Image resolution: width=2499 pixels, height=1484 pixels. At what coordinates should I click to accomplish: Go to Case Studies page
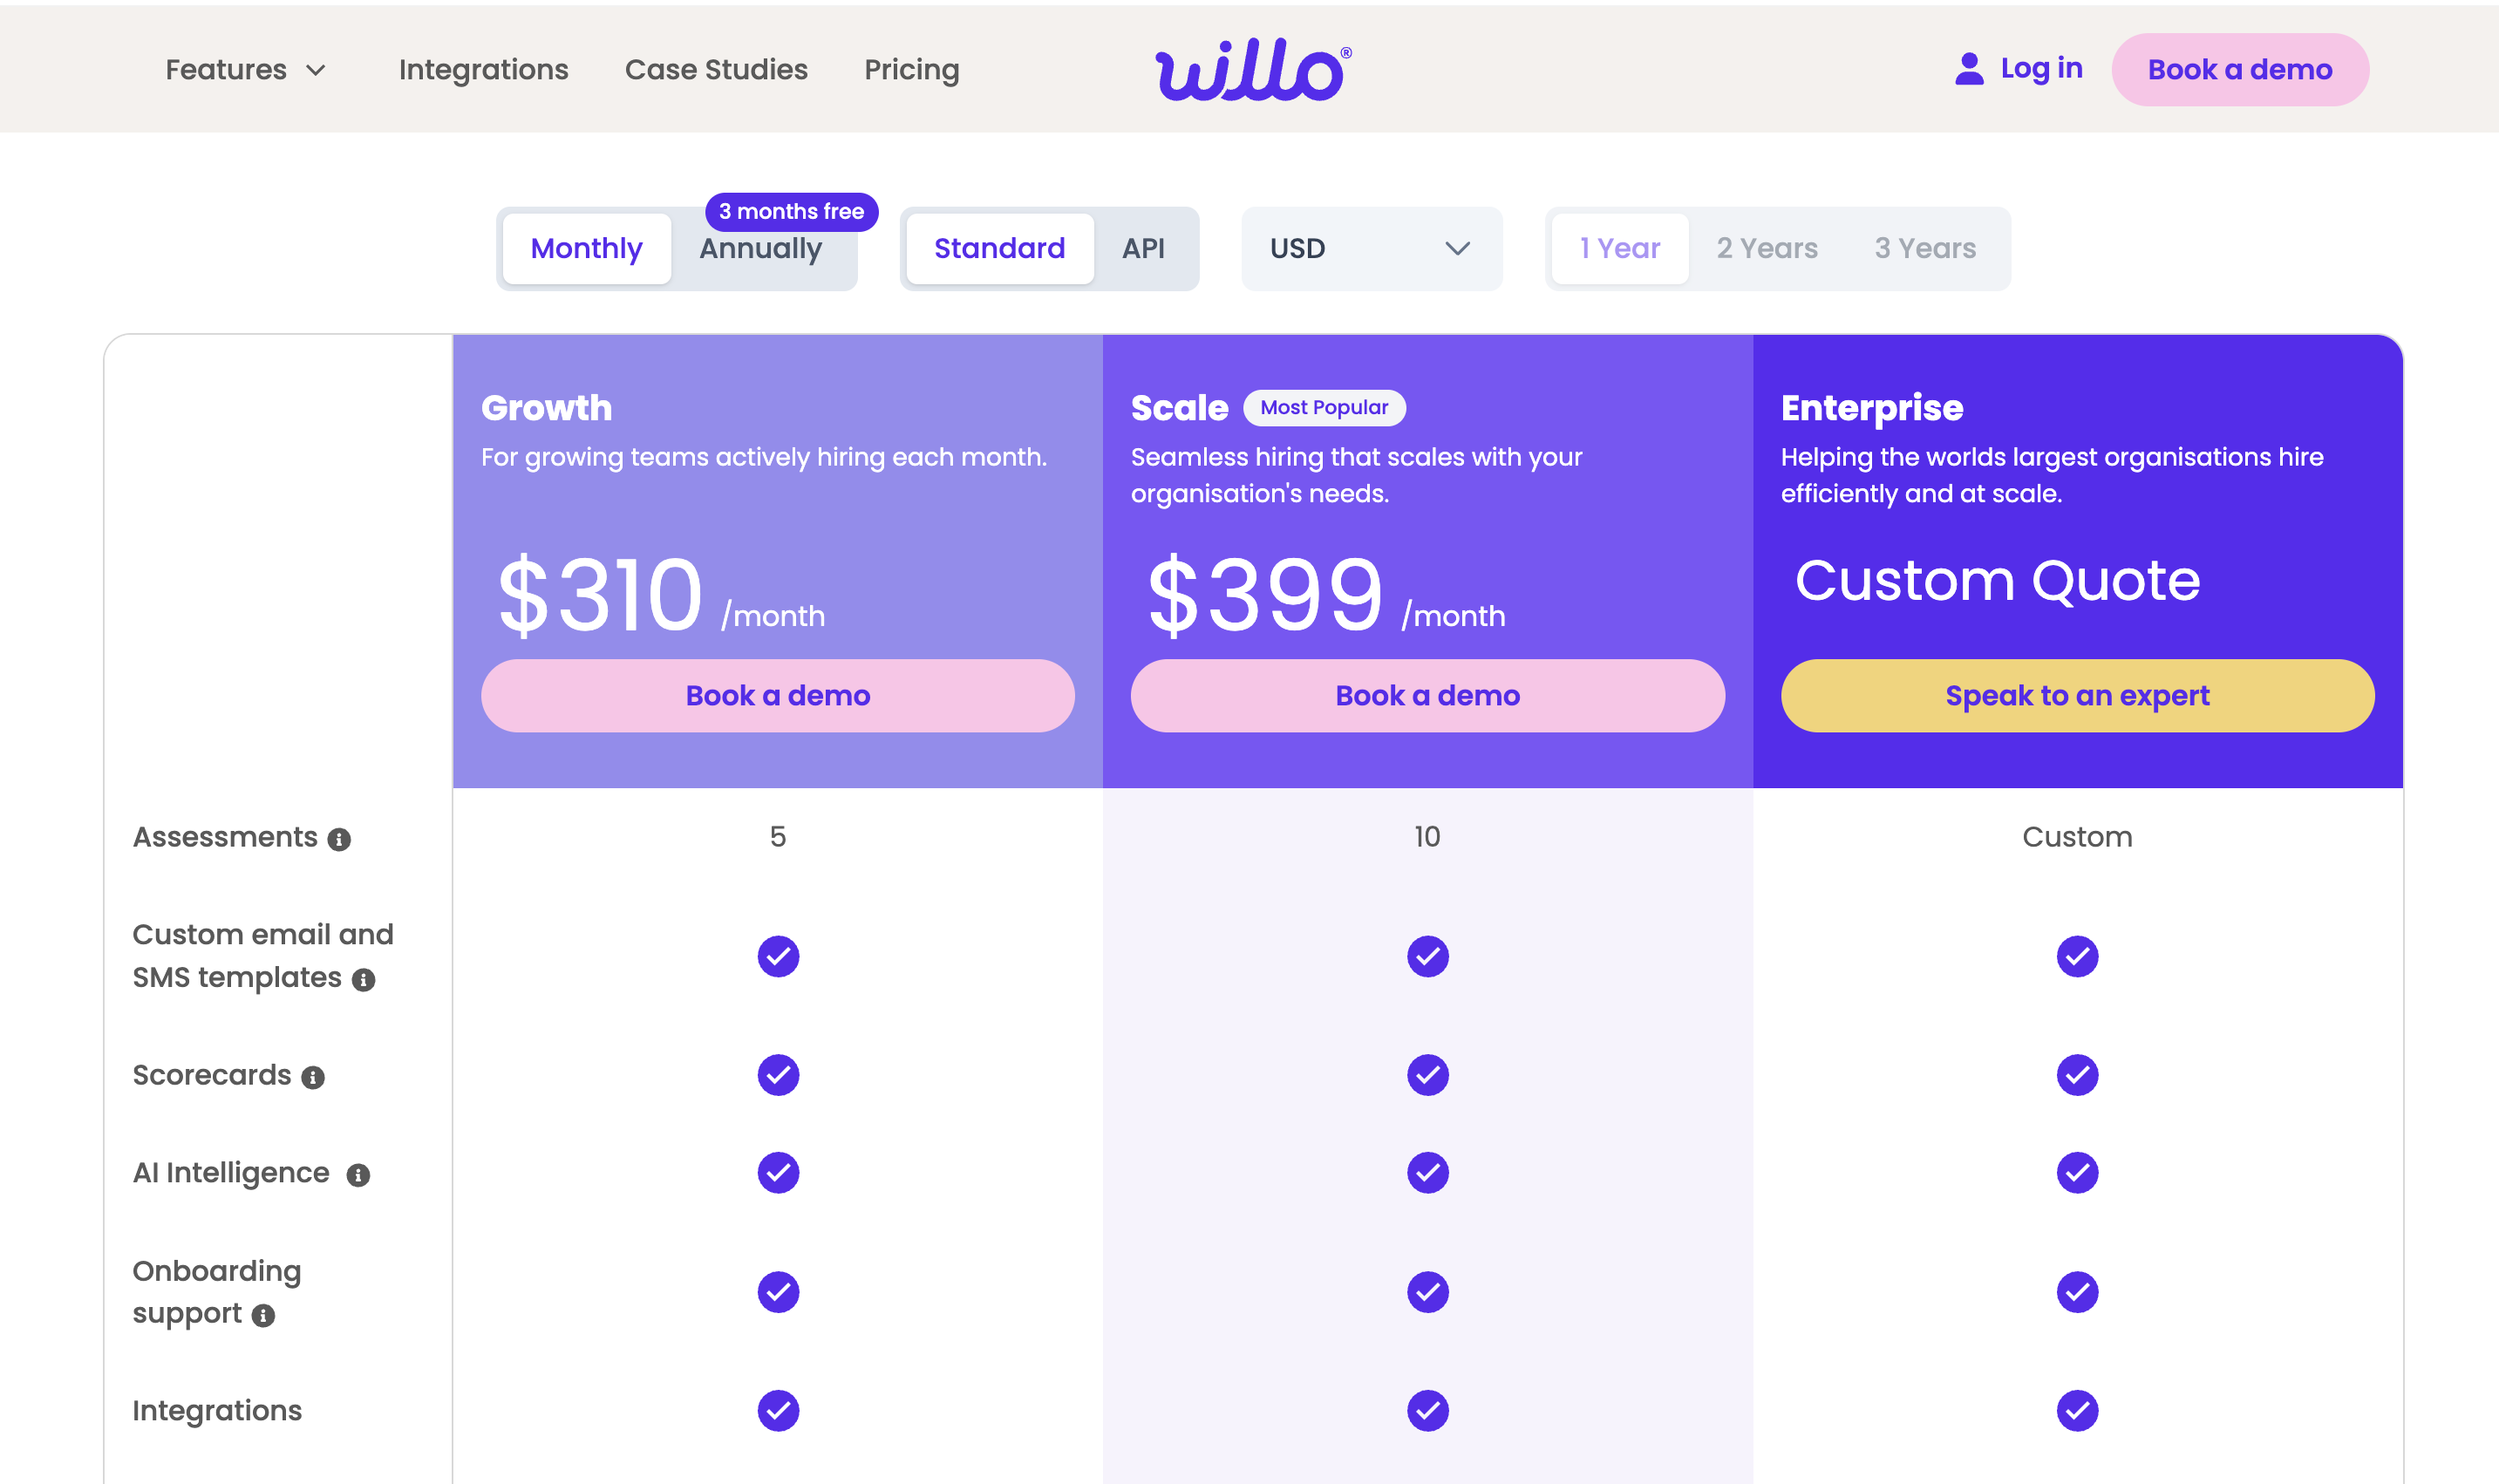716,70
